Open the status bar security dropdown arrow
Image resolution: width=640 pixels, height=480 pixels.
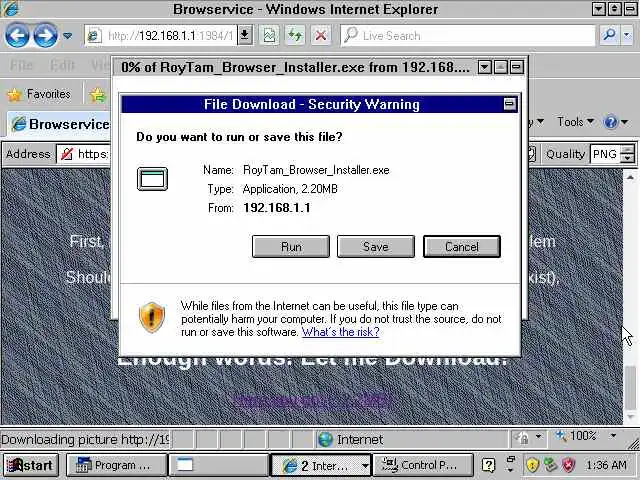tap(539, 437)
